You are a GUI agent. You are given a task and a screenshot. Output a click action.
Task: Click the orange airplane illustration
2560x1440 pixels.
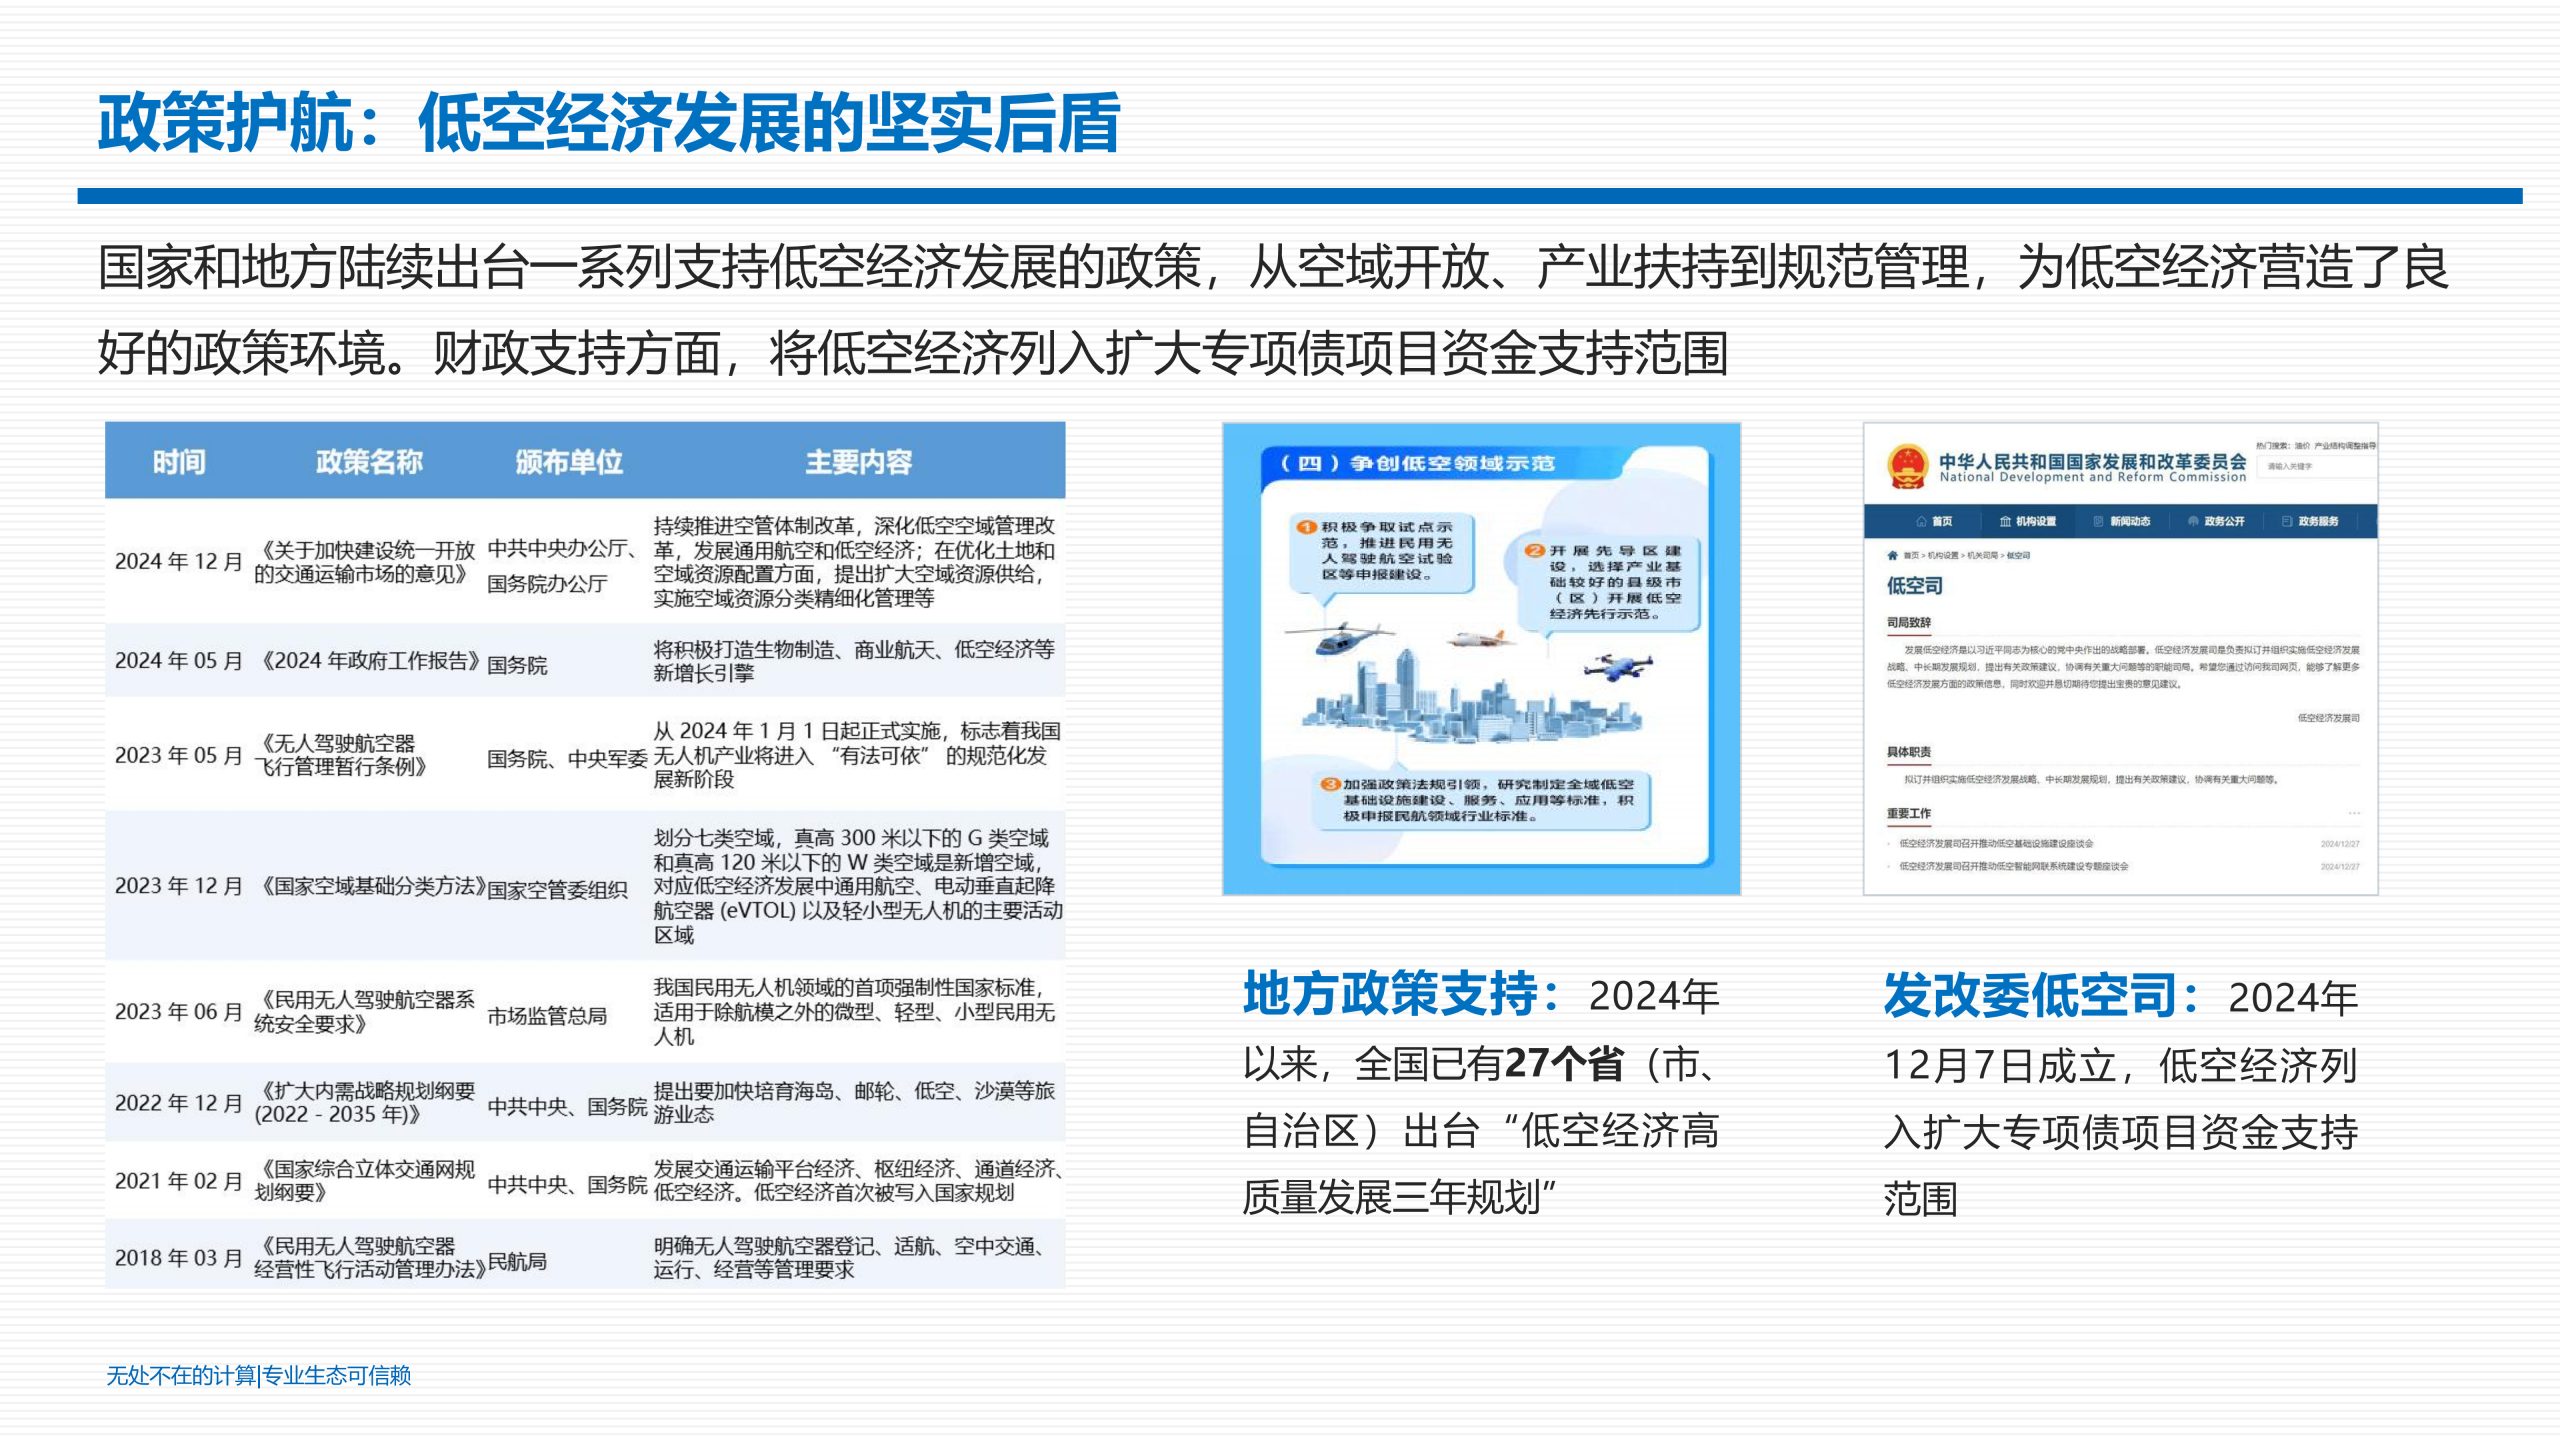(1482, 638)
